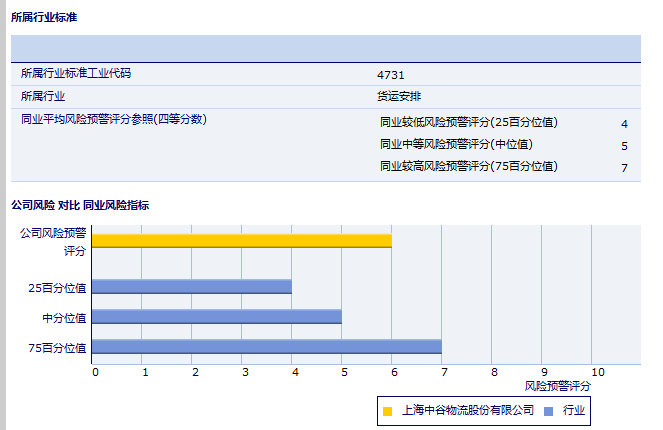
Task: Click the 上海中谷物流股份有限公司 legend label
Action: click(467, 411)
